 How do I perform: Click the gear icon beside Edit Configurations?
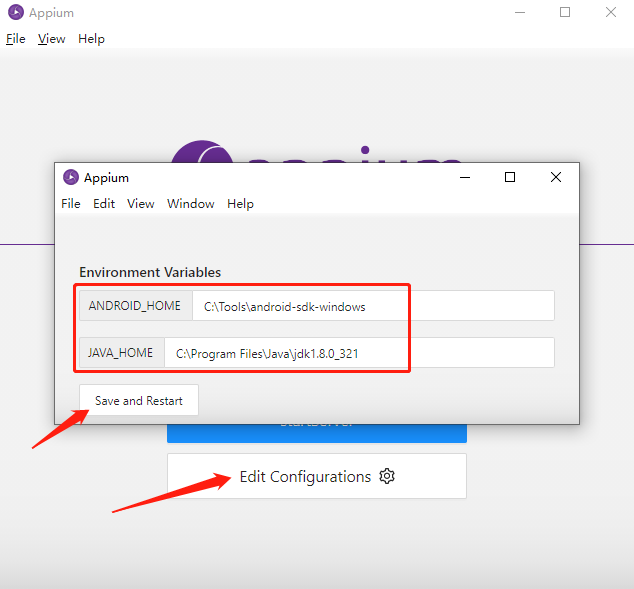click(387, 476)
